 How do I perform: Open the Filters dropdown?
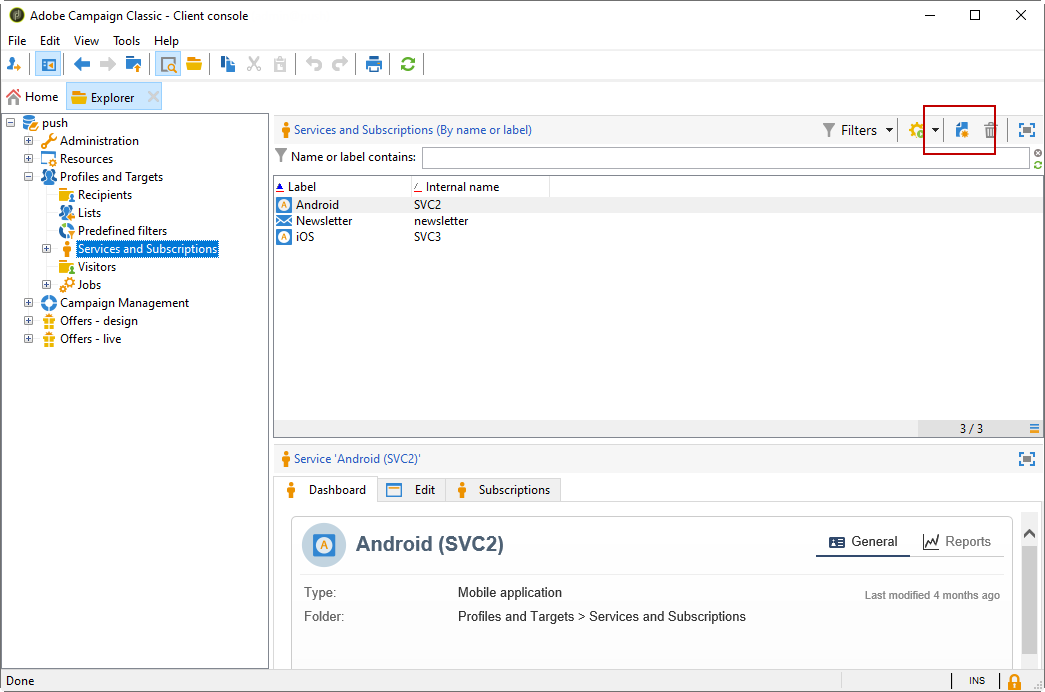[x=858, y=130]
